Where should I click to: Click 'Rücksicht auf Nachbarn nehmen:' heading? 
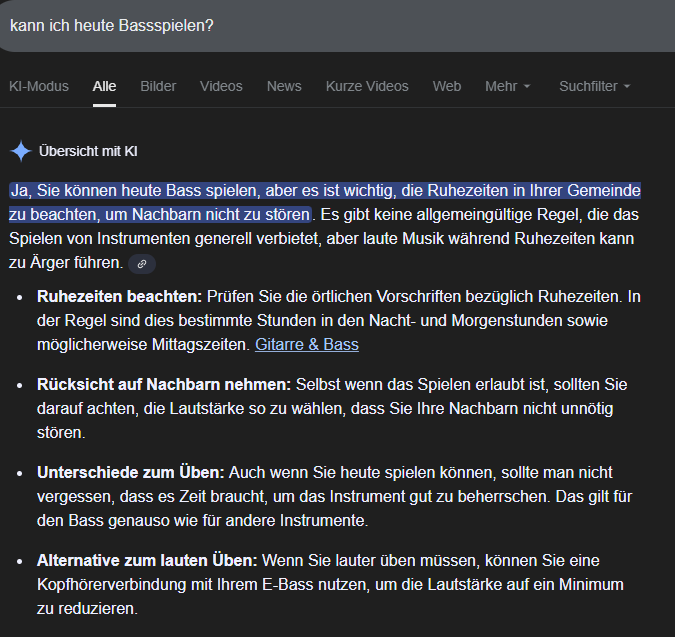[x=163, y=384]
